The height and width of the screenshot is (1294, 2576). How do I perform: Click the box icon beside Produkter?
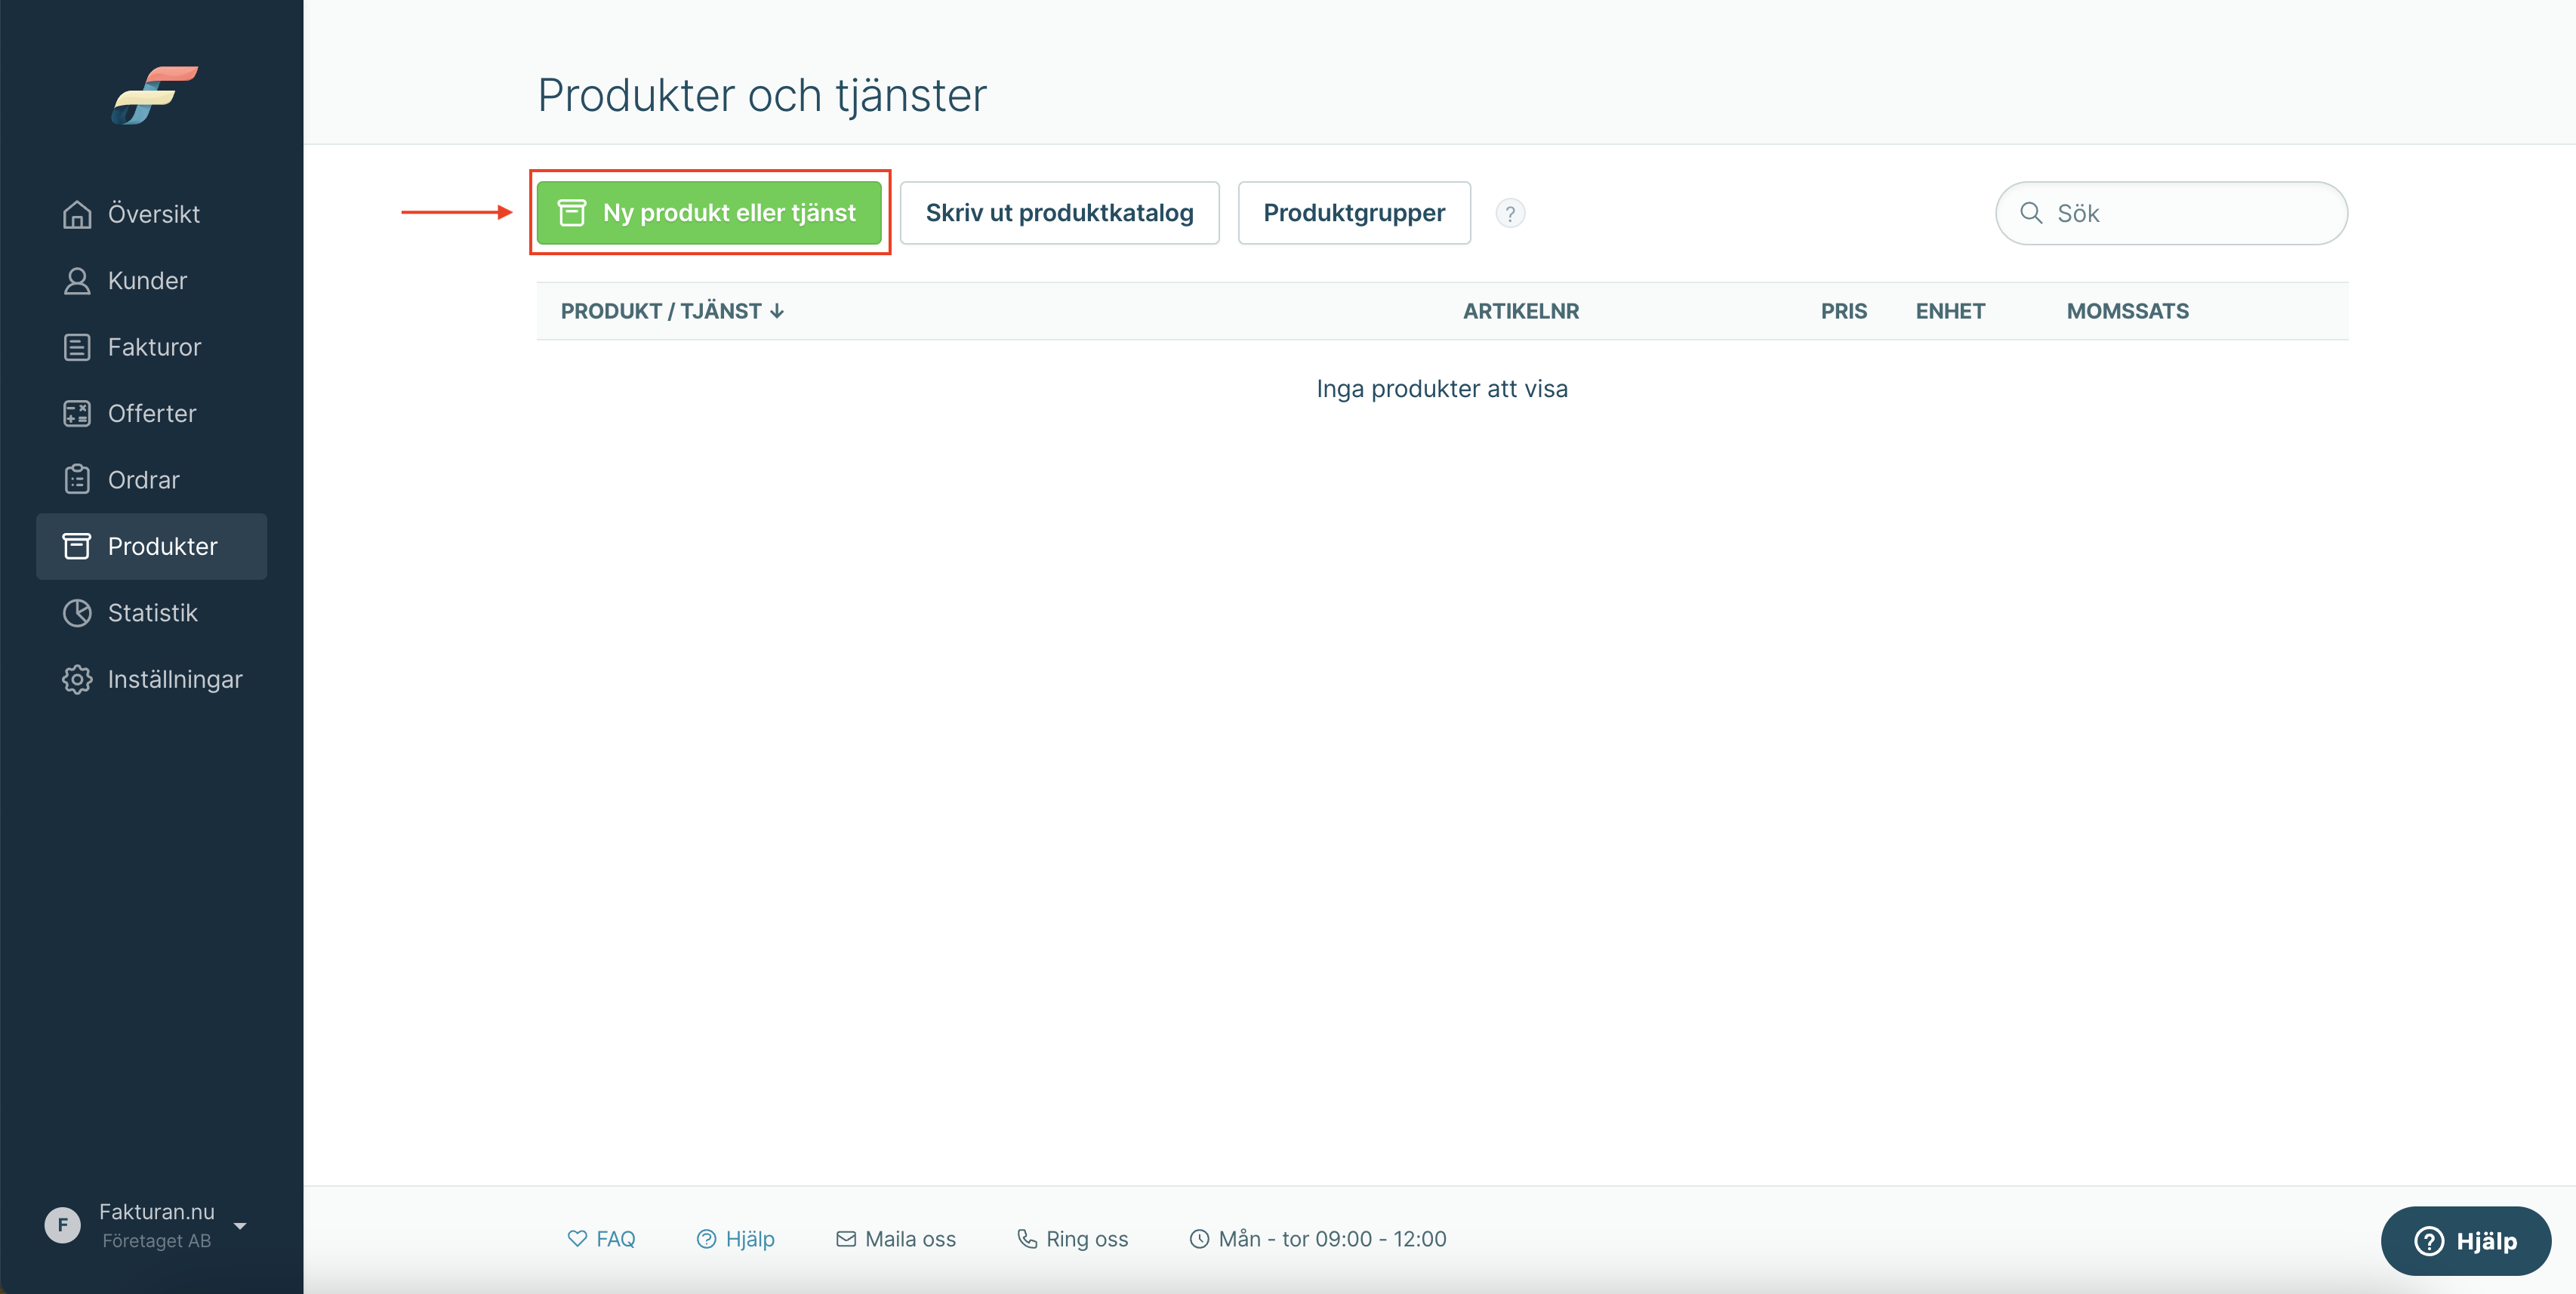point(77,546)
